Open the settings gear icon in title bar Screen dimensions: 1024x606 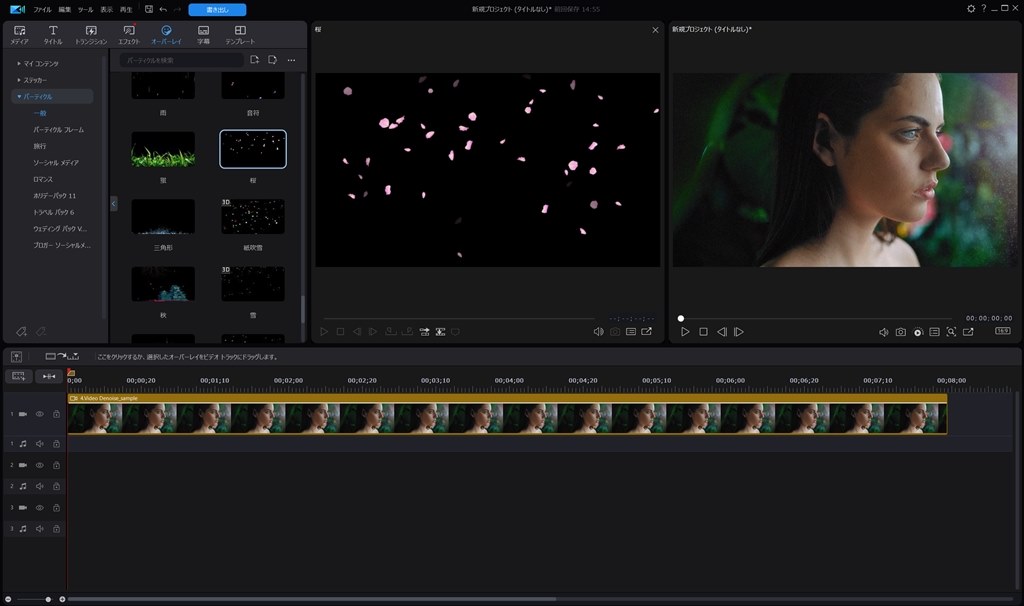pyautogui.click(x=970, y=9)
